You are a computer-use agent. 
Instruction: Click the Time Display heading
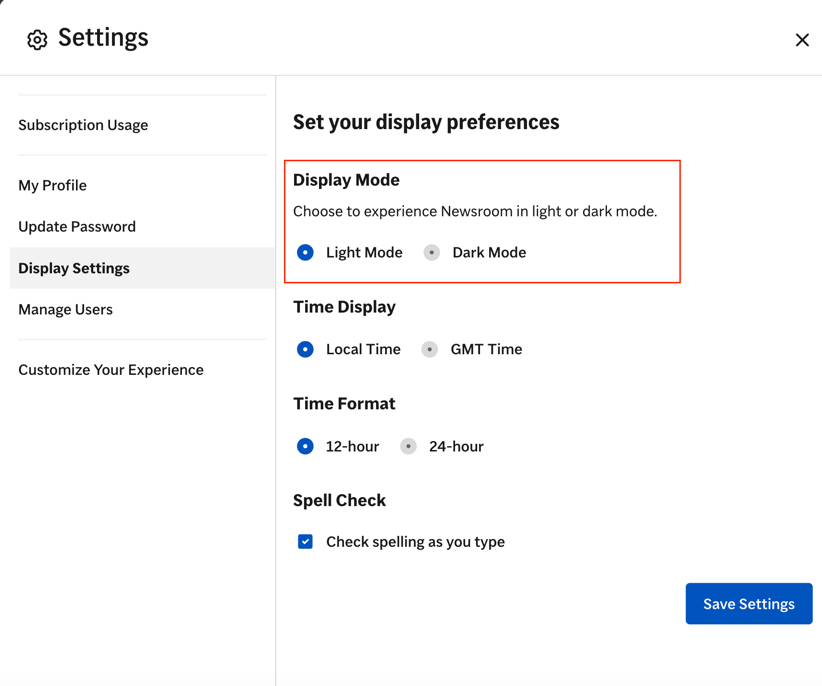coord(344,307)
